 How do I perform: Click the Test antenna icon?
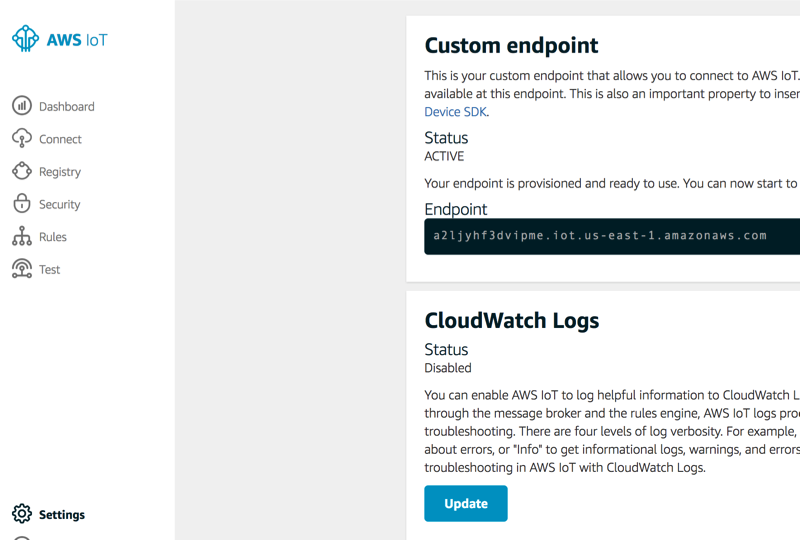(x=22, y=269)
